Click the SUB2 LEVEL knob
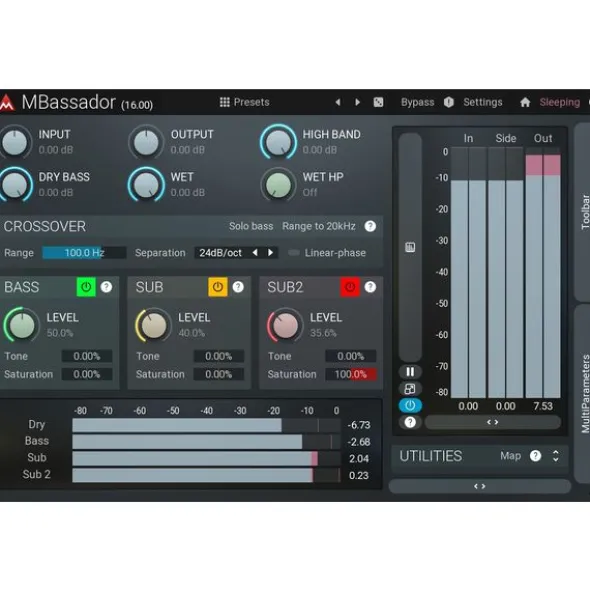The height and width of the screenshot is (591, 590). point(285,325)
